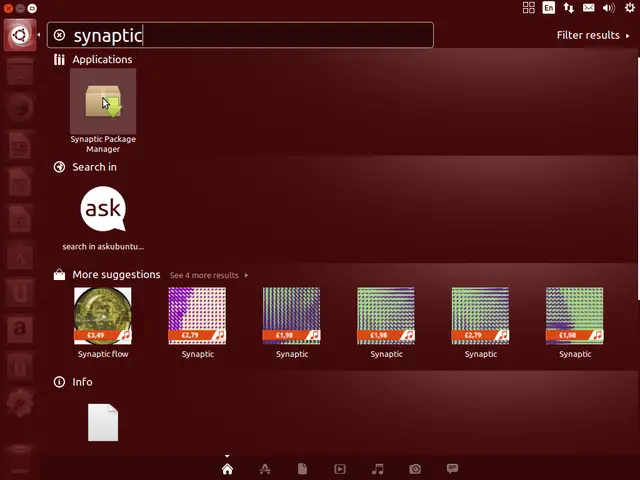Open the mail messaging indicator
The image size is (640, 480).
(x=589, y=7)
